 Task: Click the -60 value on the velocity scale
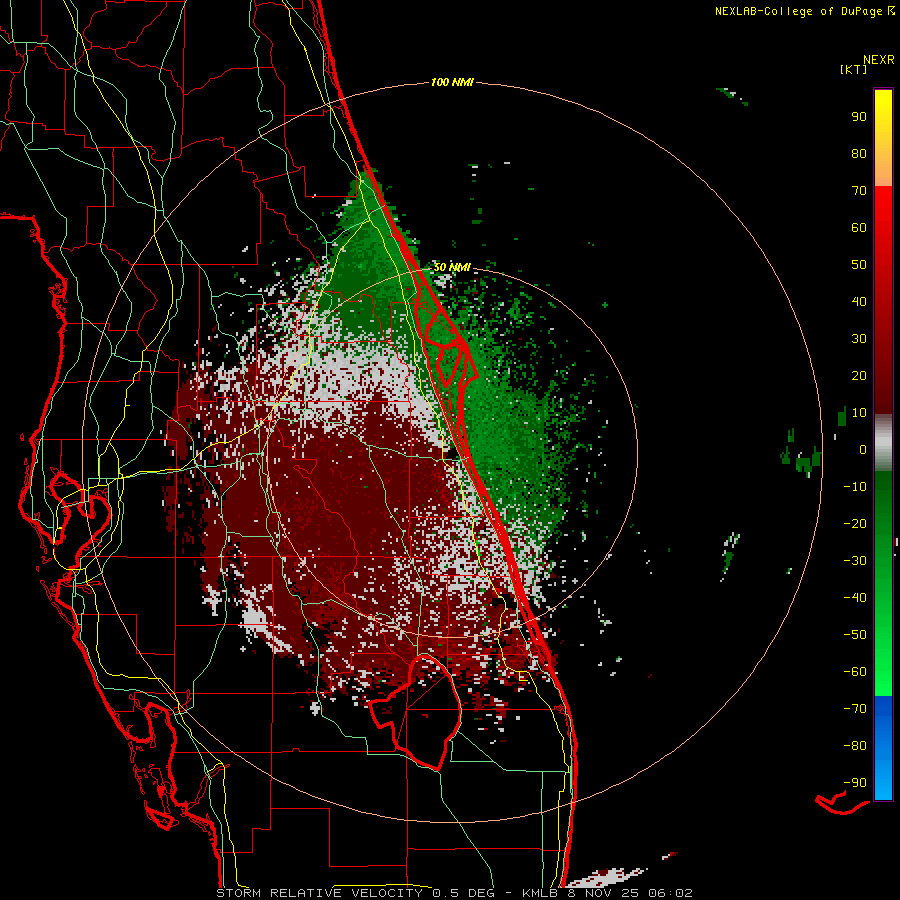(855, 672)
